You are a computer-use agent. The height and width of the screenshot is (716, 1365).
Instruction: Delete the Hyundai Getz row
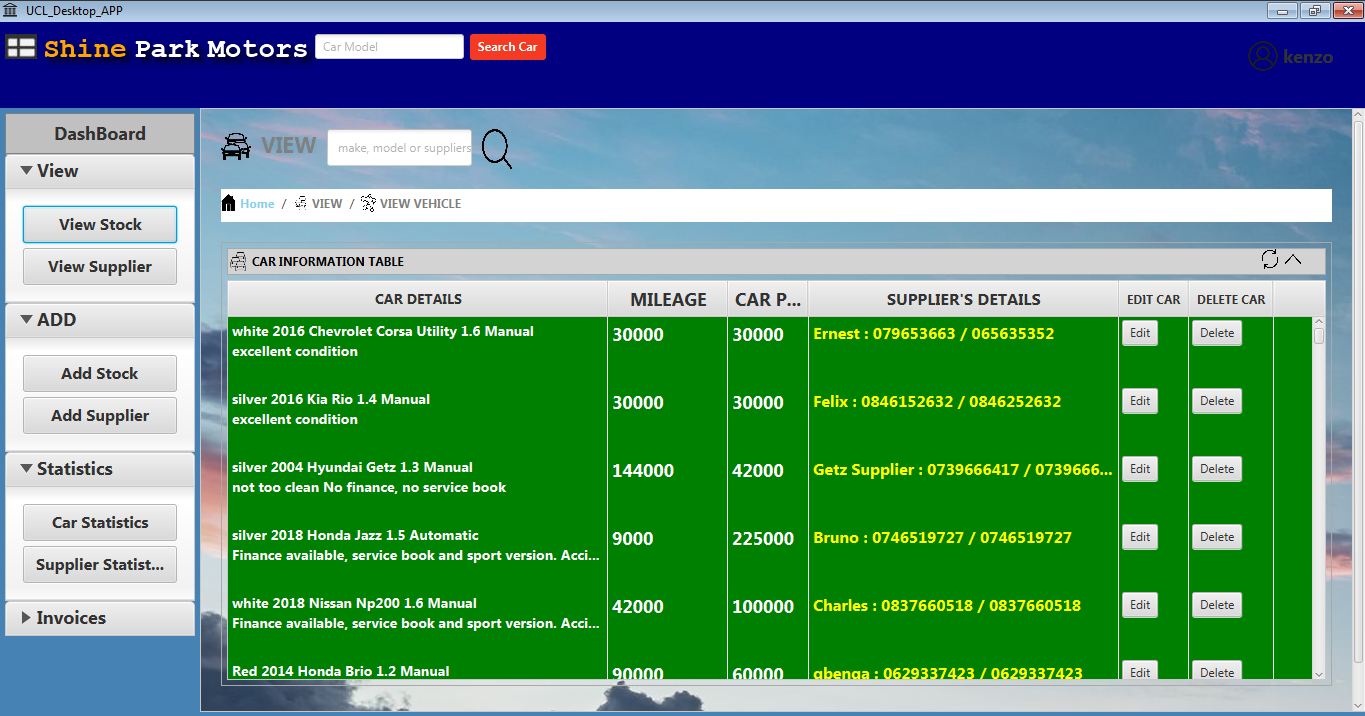[1217, 469]
